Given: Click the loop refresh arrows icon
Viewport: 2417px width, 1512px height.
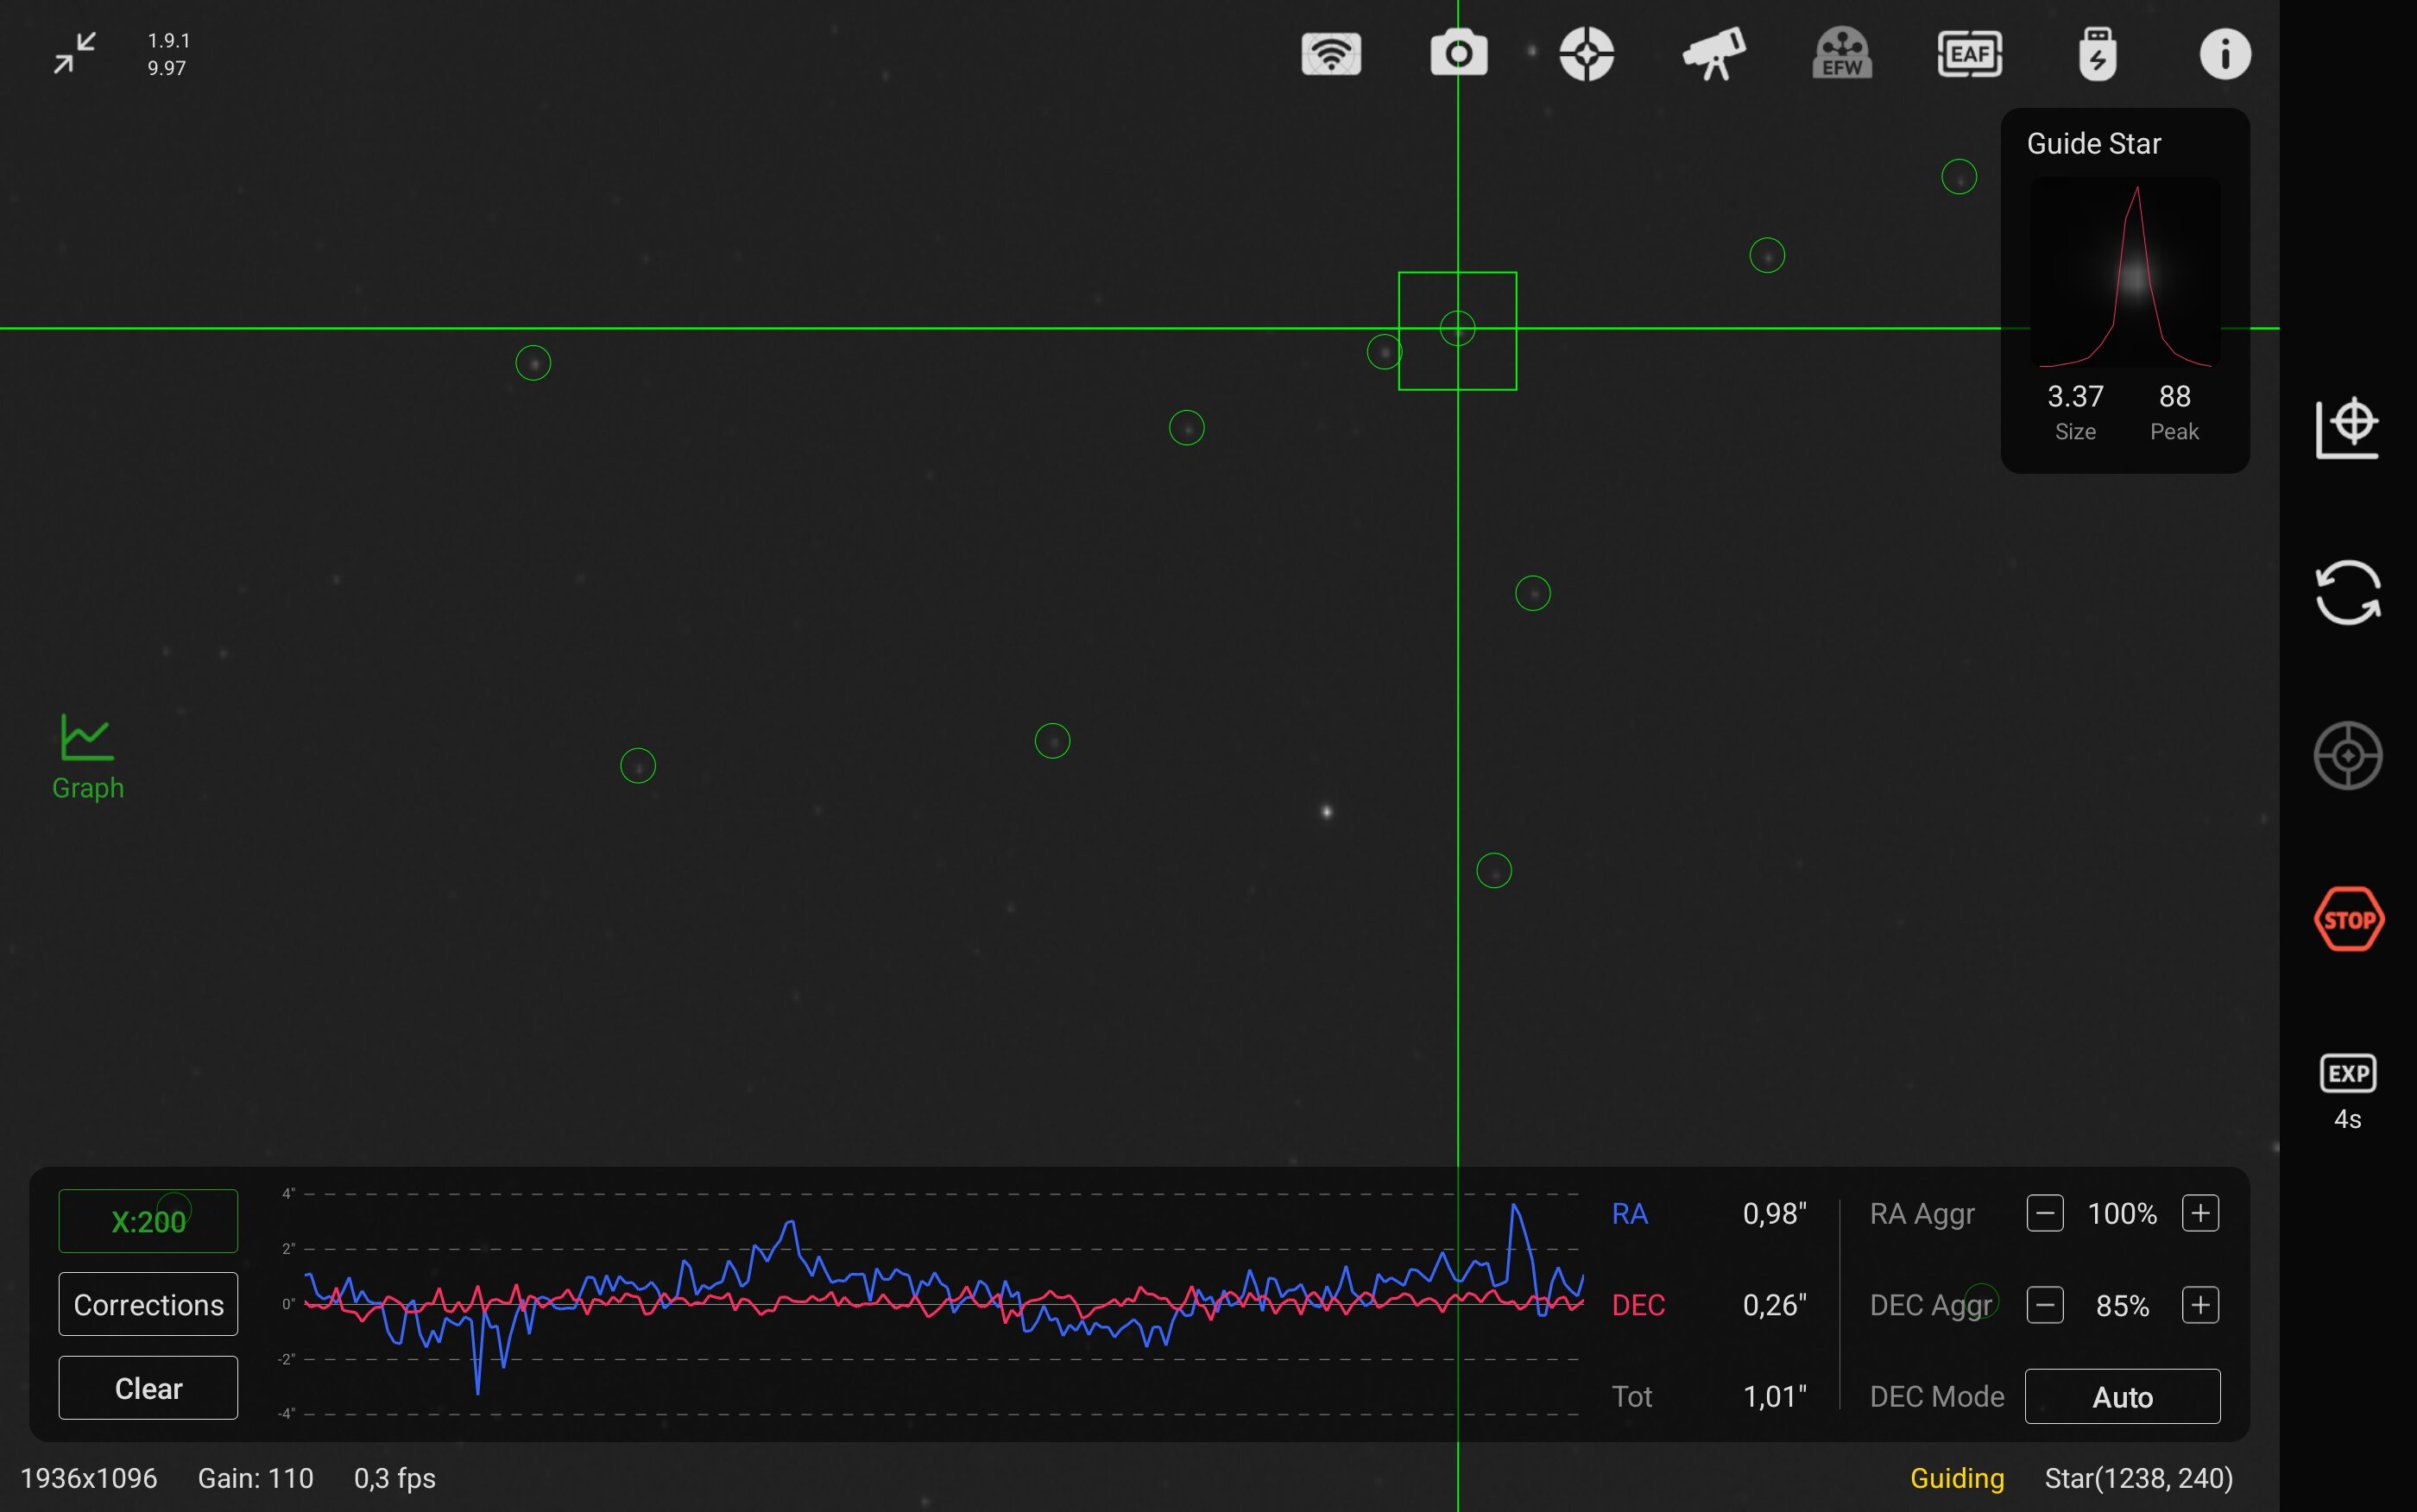Looking at the screenshot, I should pos(2347,592).
